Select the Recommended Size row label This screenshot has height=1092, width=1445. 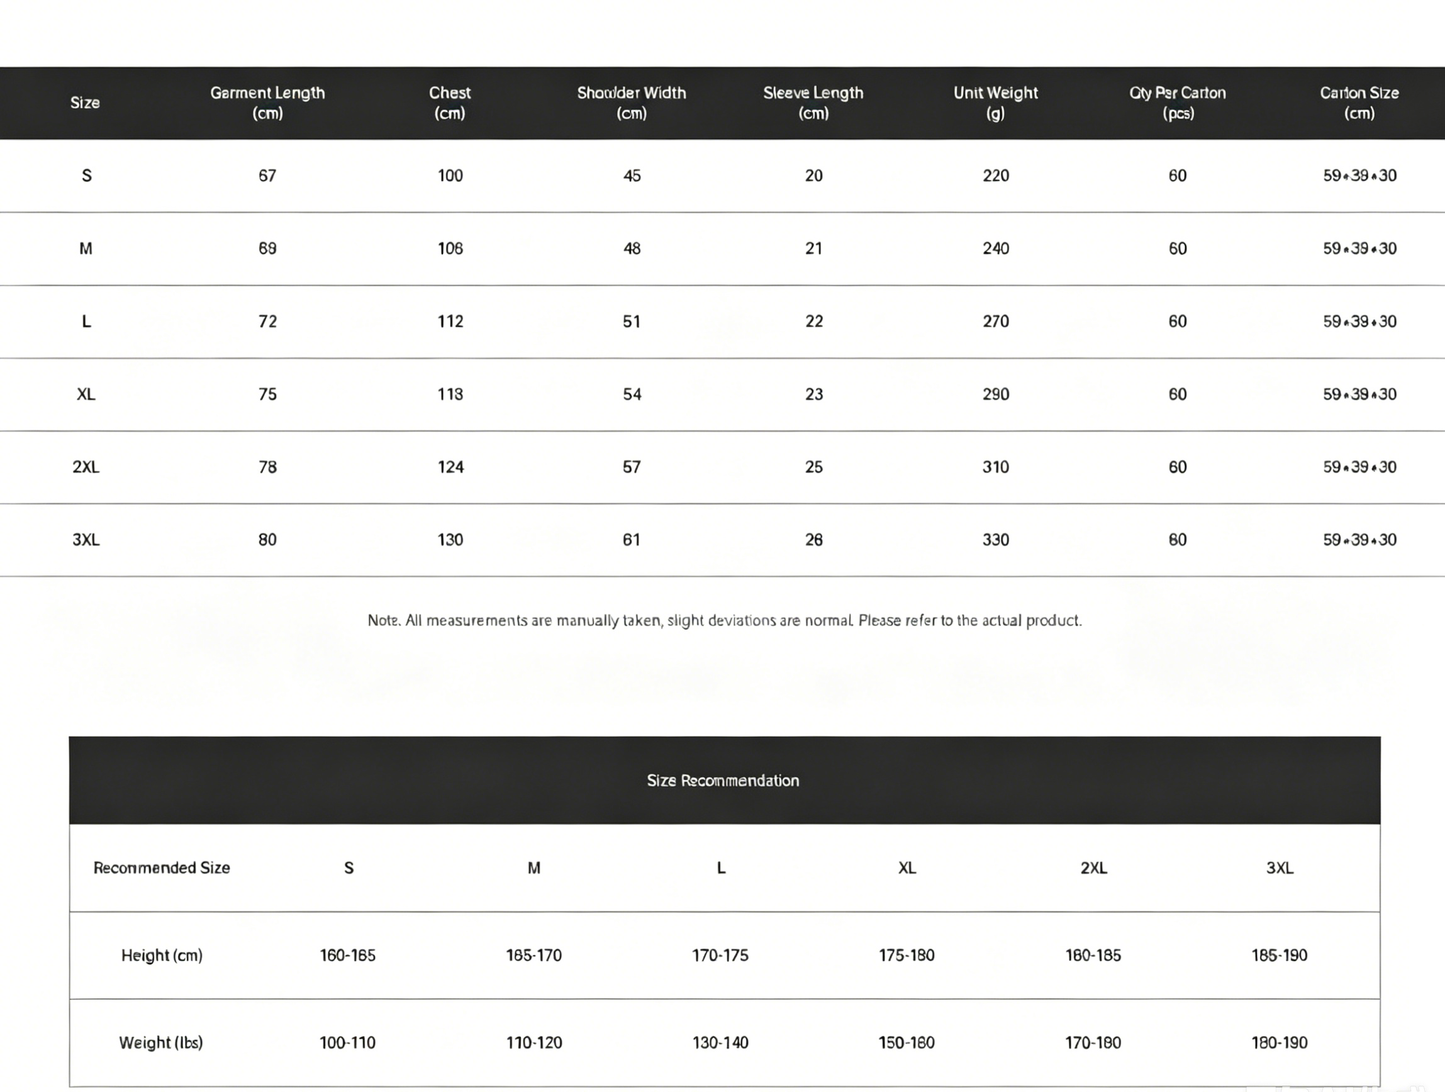tap(161, 868)
